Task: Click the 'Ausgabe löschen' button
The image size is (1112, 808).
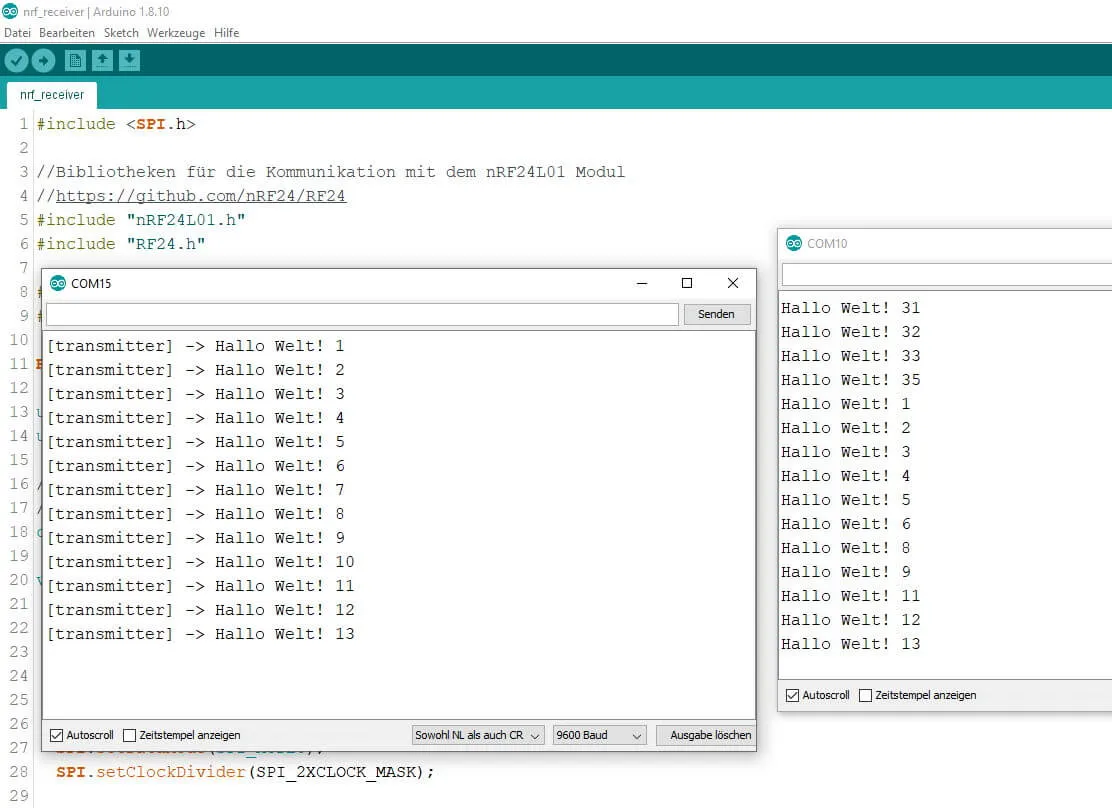Action: click(710, 735)
